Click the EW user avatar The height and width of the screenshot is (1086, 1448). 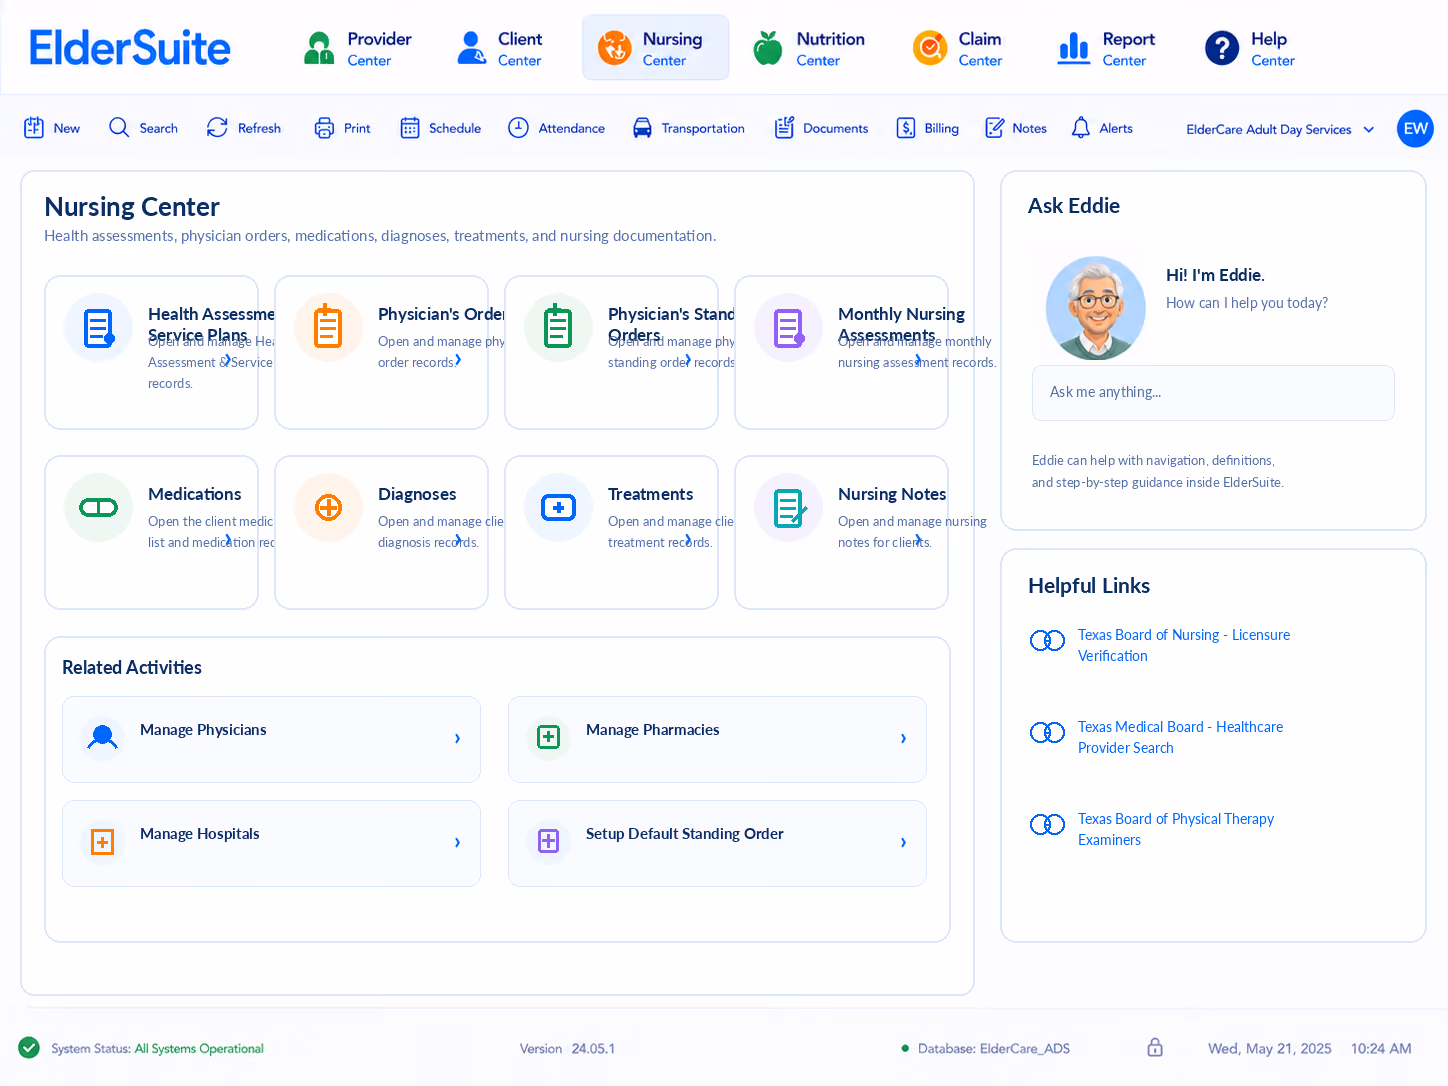pyautogui.click(x=1415, y=128)
